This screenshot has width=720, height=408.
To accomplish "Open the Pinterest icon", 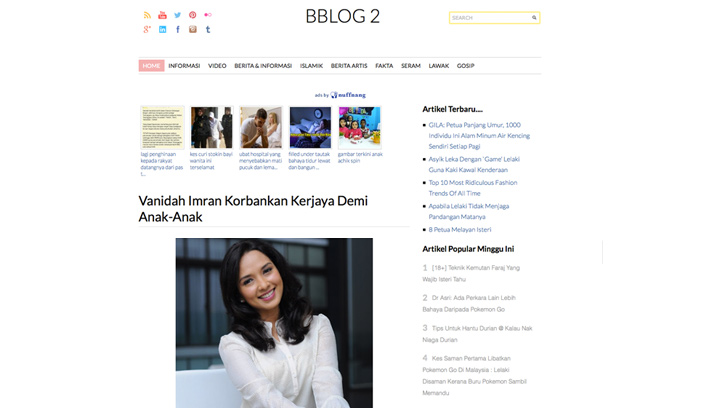I will coord(192,15).
